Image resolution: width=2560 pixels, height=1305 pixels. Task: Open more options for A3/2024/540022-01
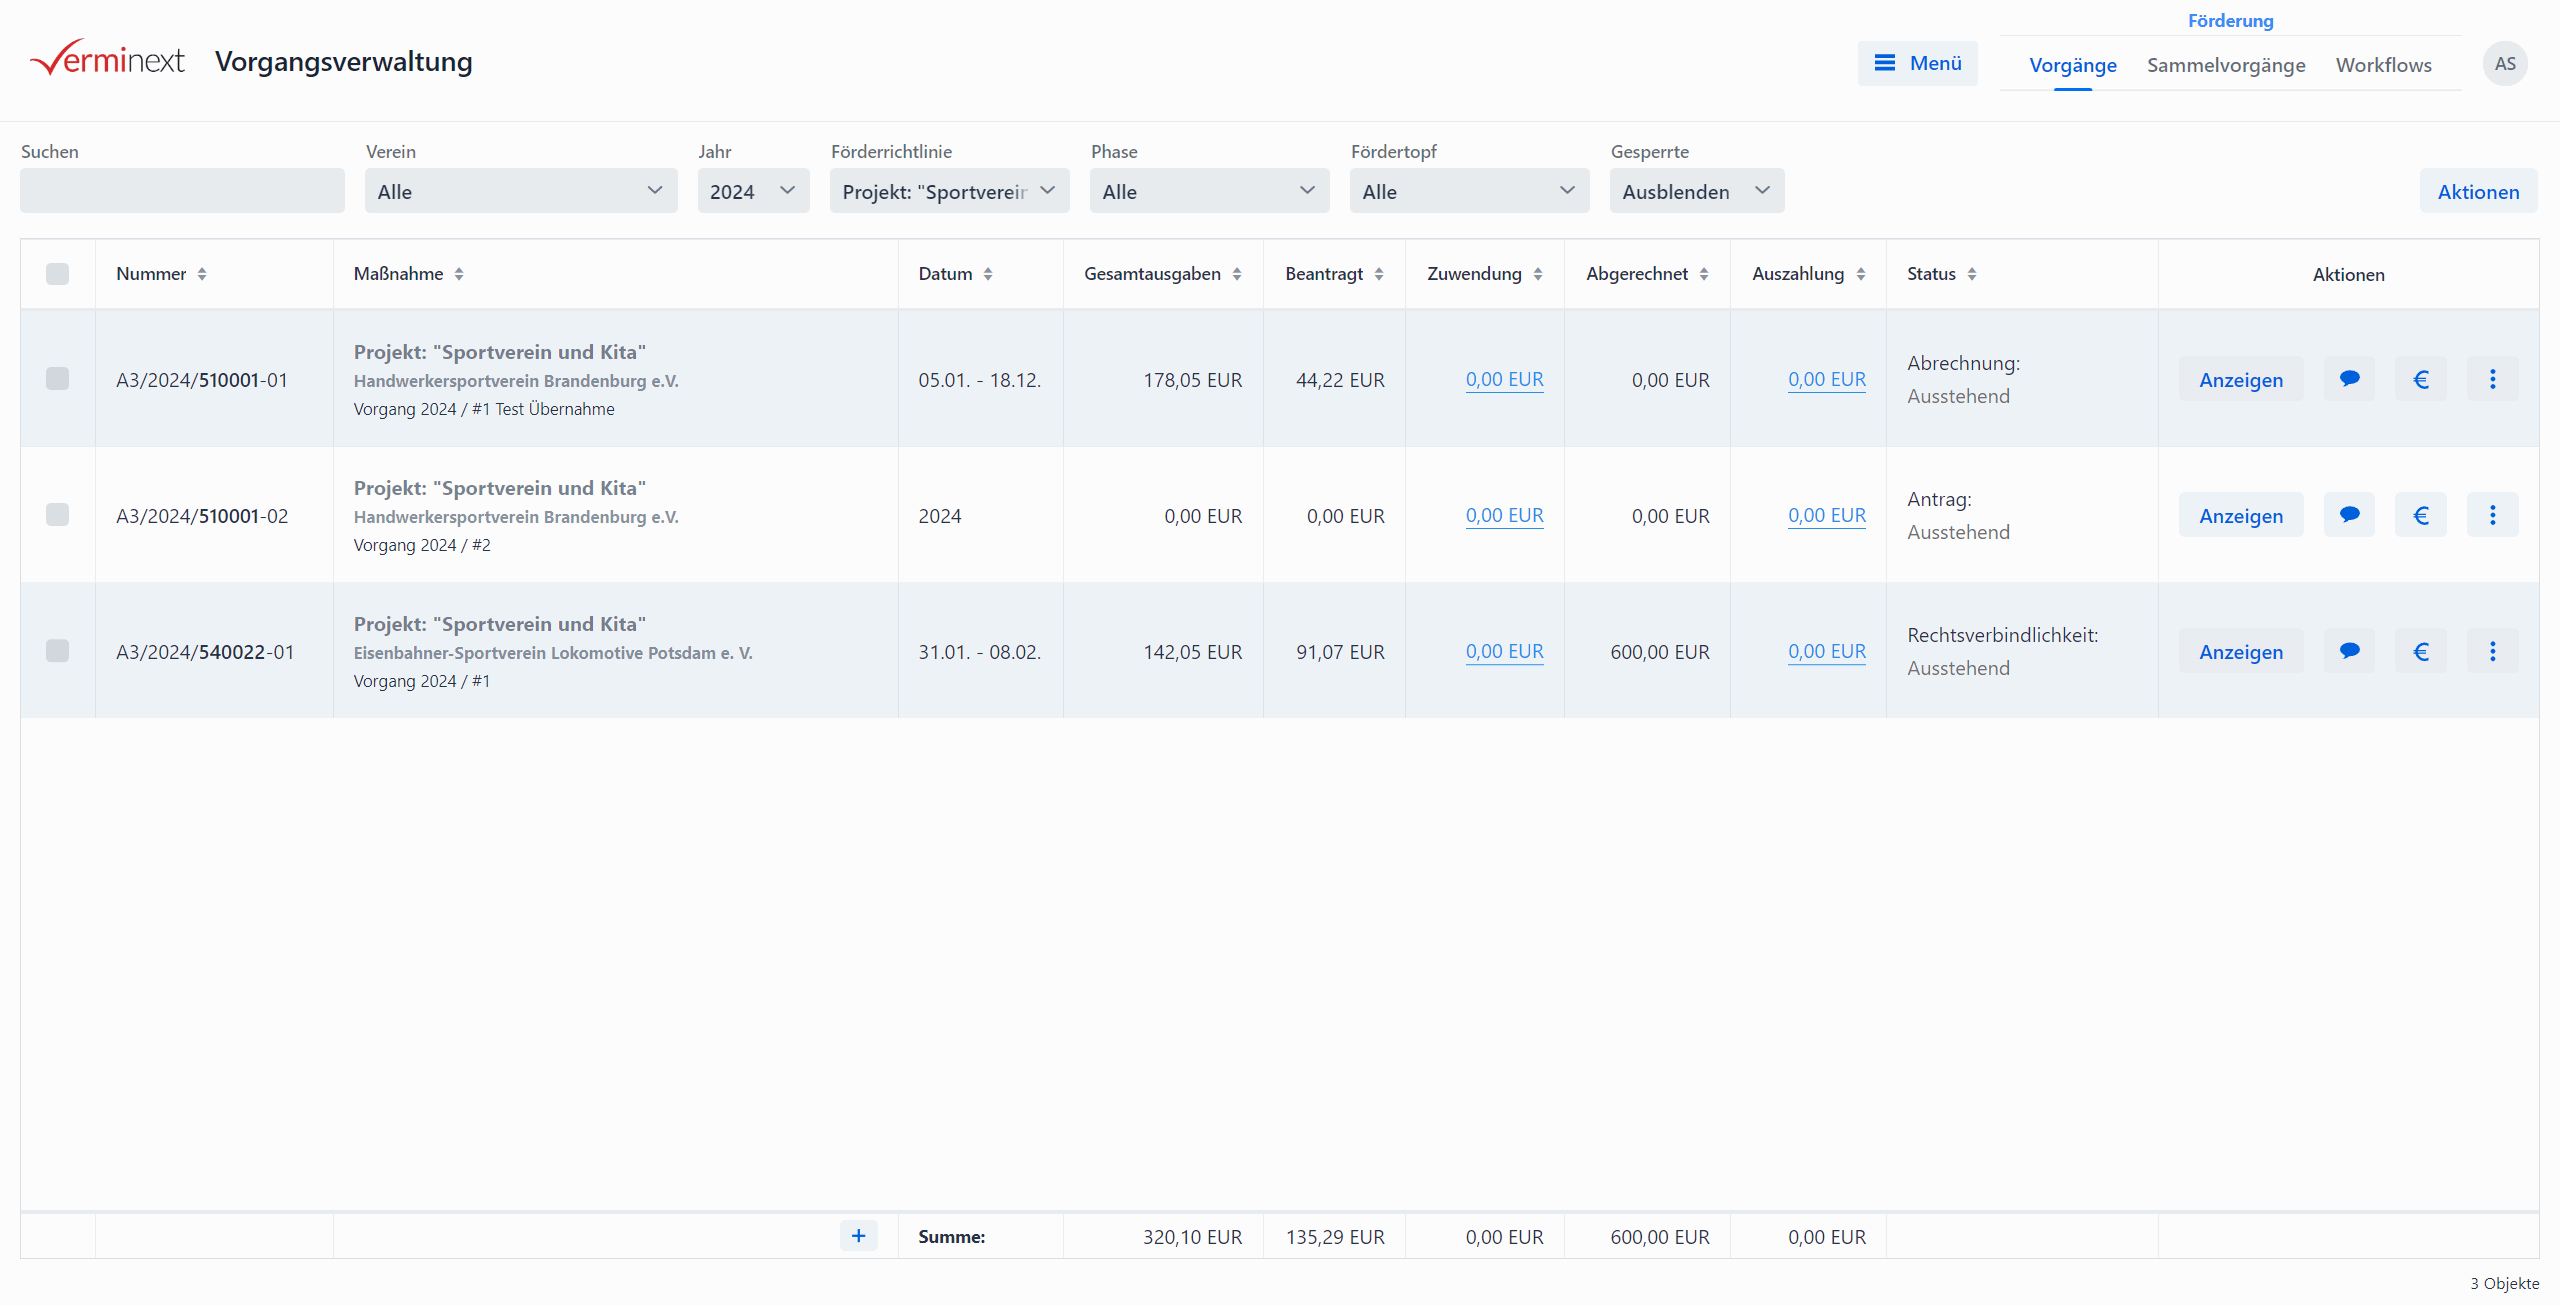[2492, 651]
